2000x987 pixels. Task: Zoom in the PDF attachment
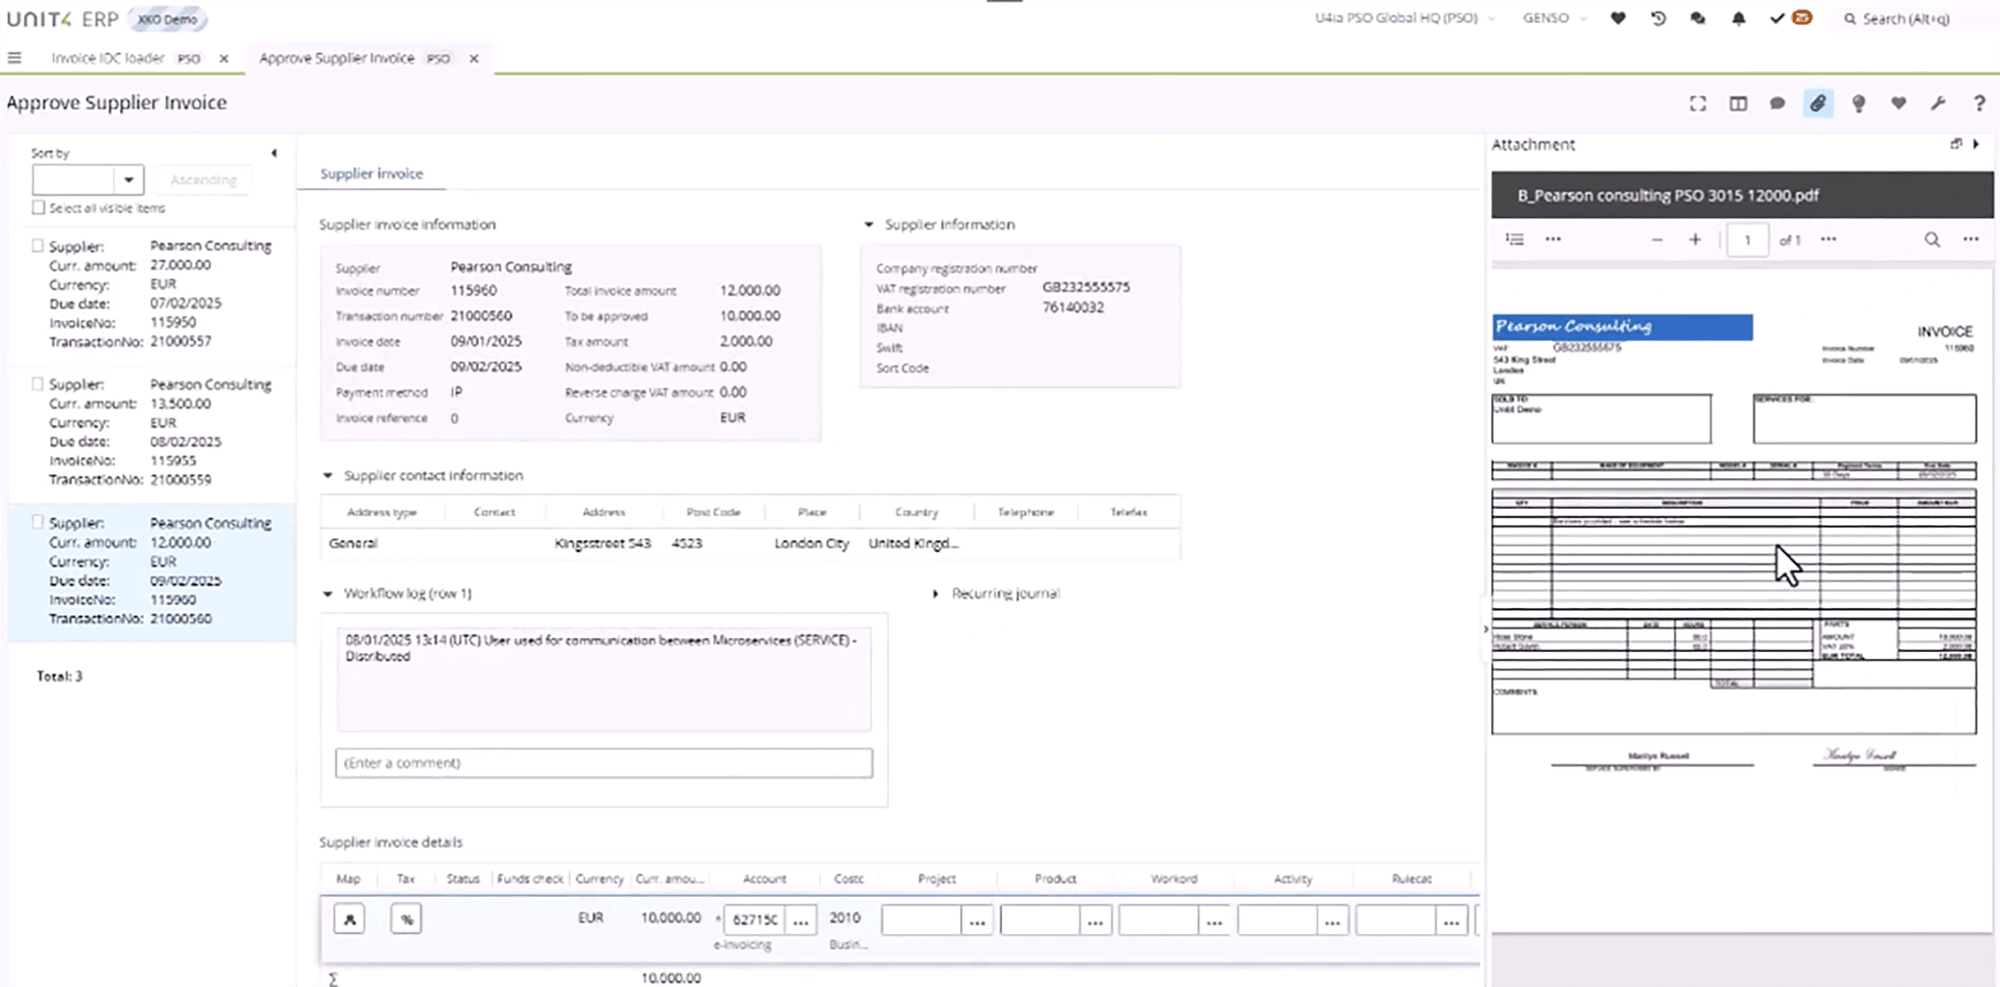pyautogui.click(x=1695, y=239)
